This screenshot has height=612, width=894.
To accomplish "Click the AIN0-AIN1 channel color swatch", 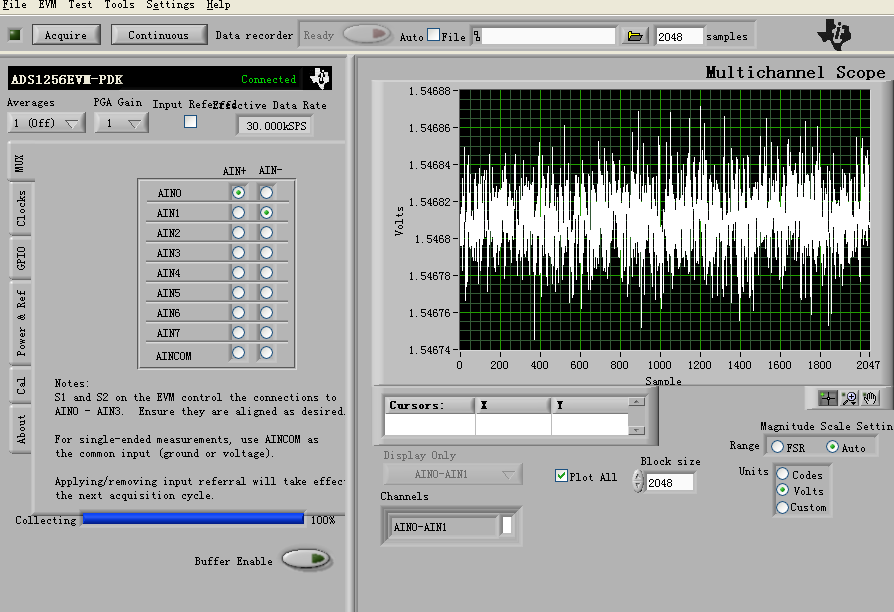I will pos(507,526).
